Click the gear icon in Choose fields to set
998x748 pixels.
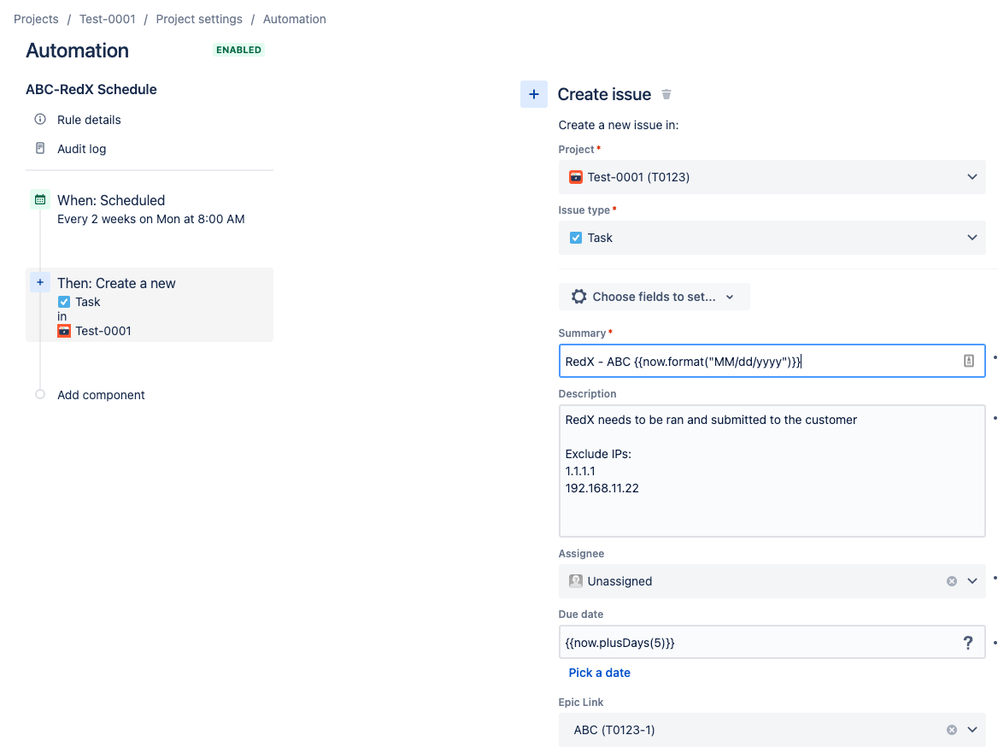tap(579, 297)
